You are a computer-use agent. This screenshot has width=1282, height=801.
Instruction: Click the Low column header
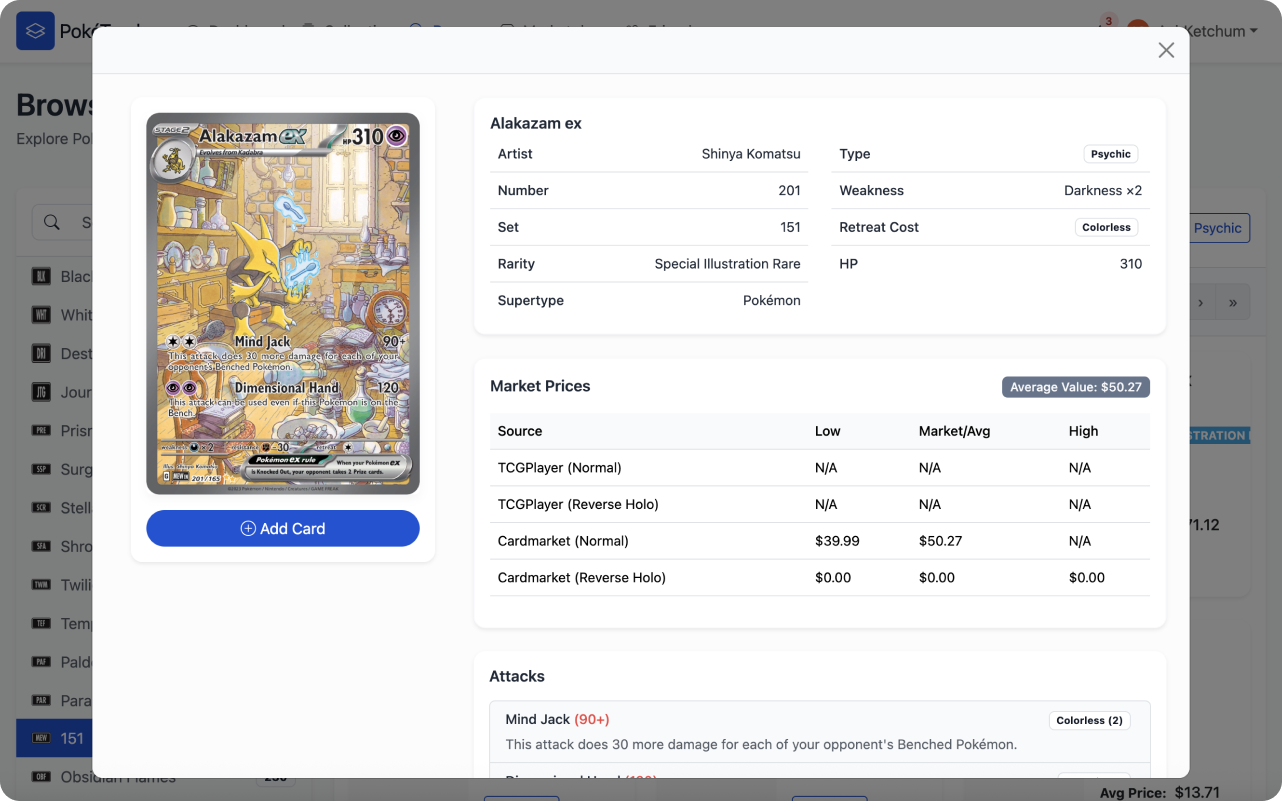pos(828,431)
